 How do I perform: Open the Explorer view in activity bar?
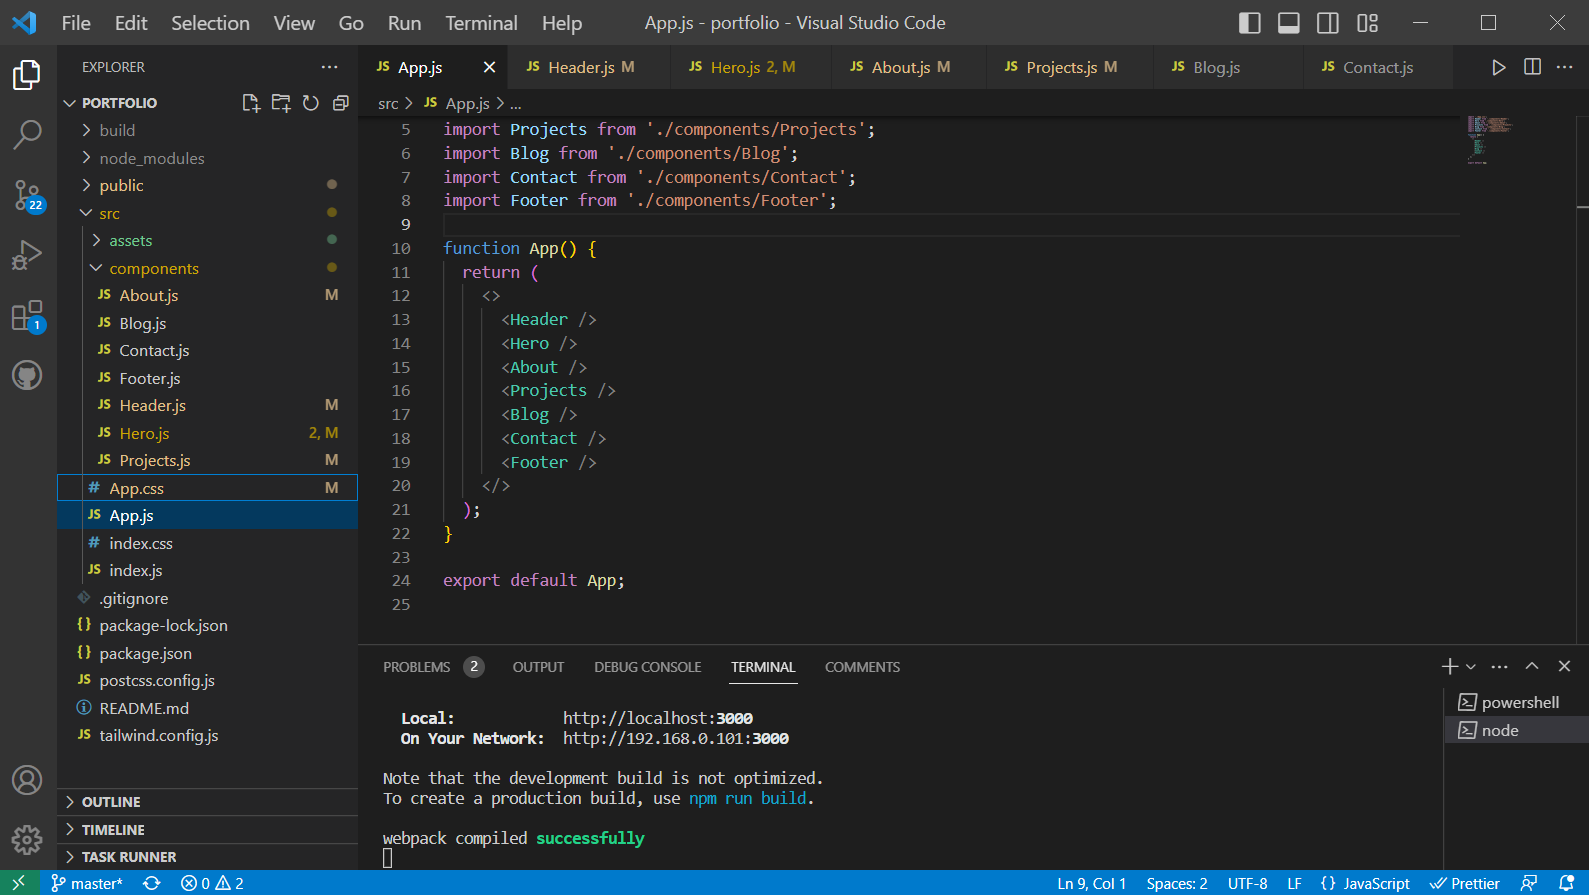pyautogui.click(x=27, y=75)
